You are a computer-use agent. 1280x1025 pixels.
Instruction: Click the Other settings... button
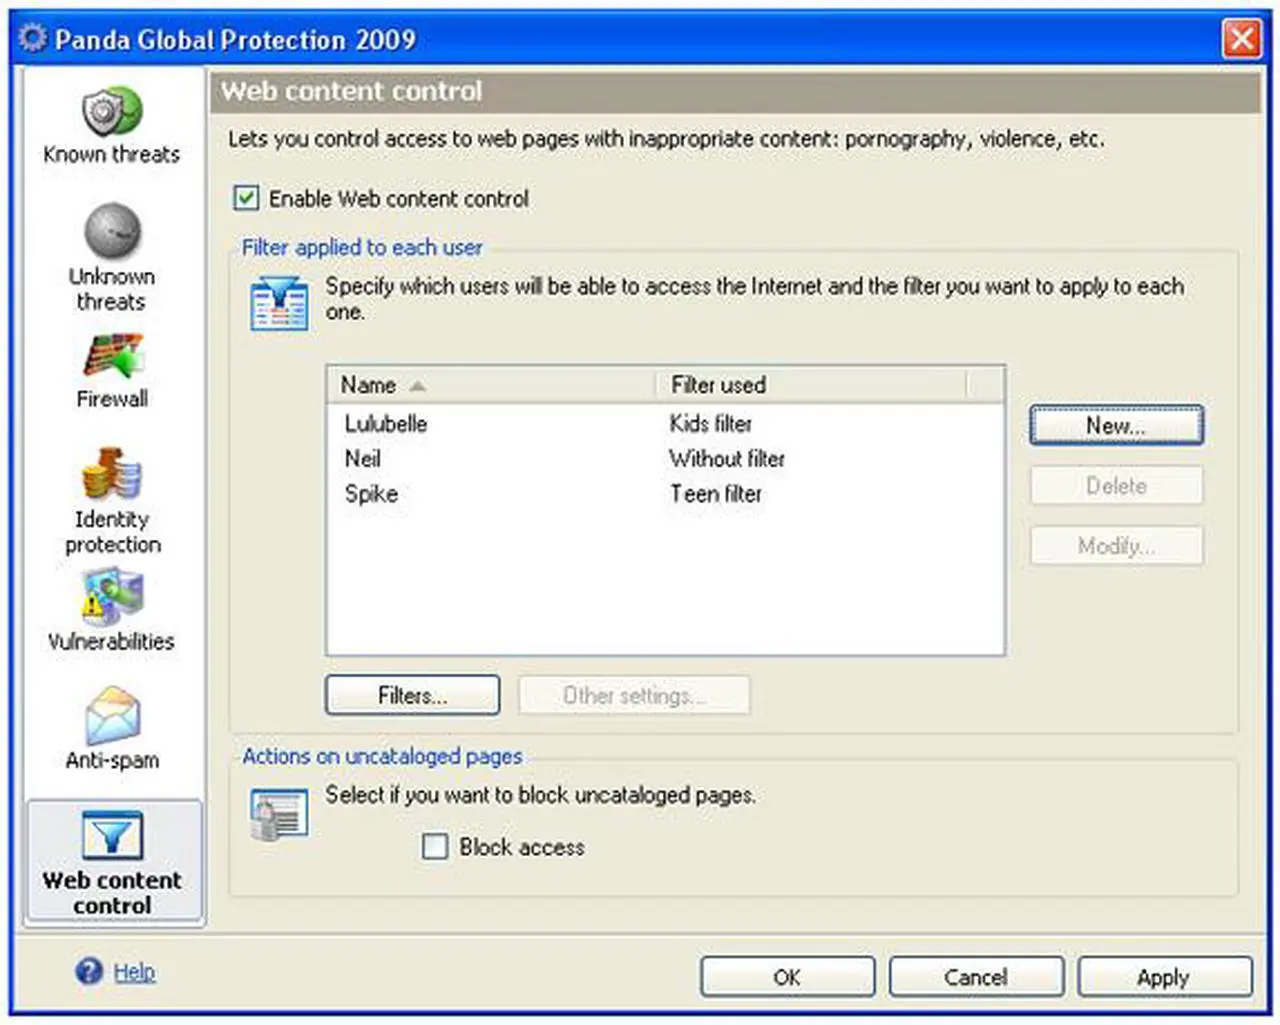tap(634, 695)
